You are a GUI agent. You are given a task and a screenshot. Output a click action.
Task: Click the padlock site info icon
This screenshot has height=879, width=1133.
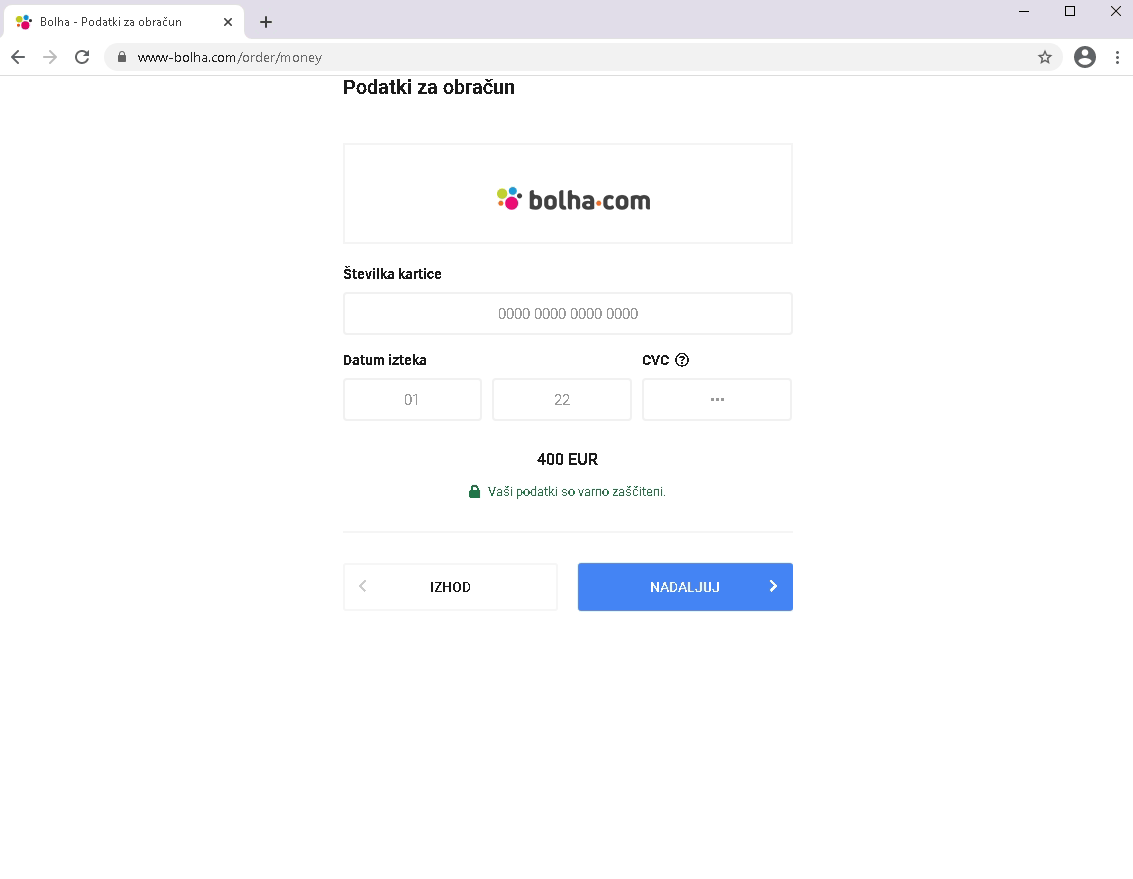click(122, 57)
